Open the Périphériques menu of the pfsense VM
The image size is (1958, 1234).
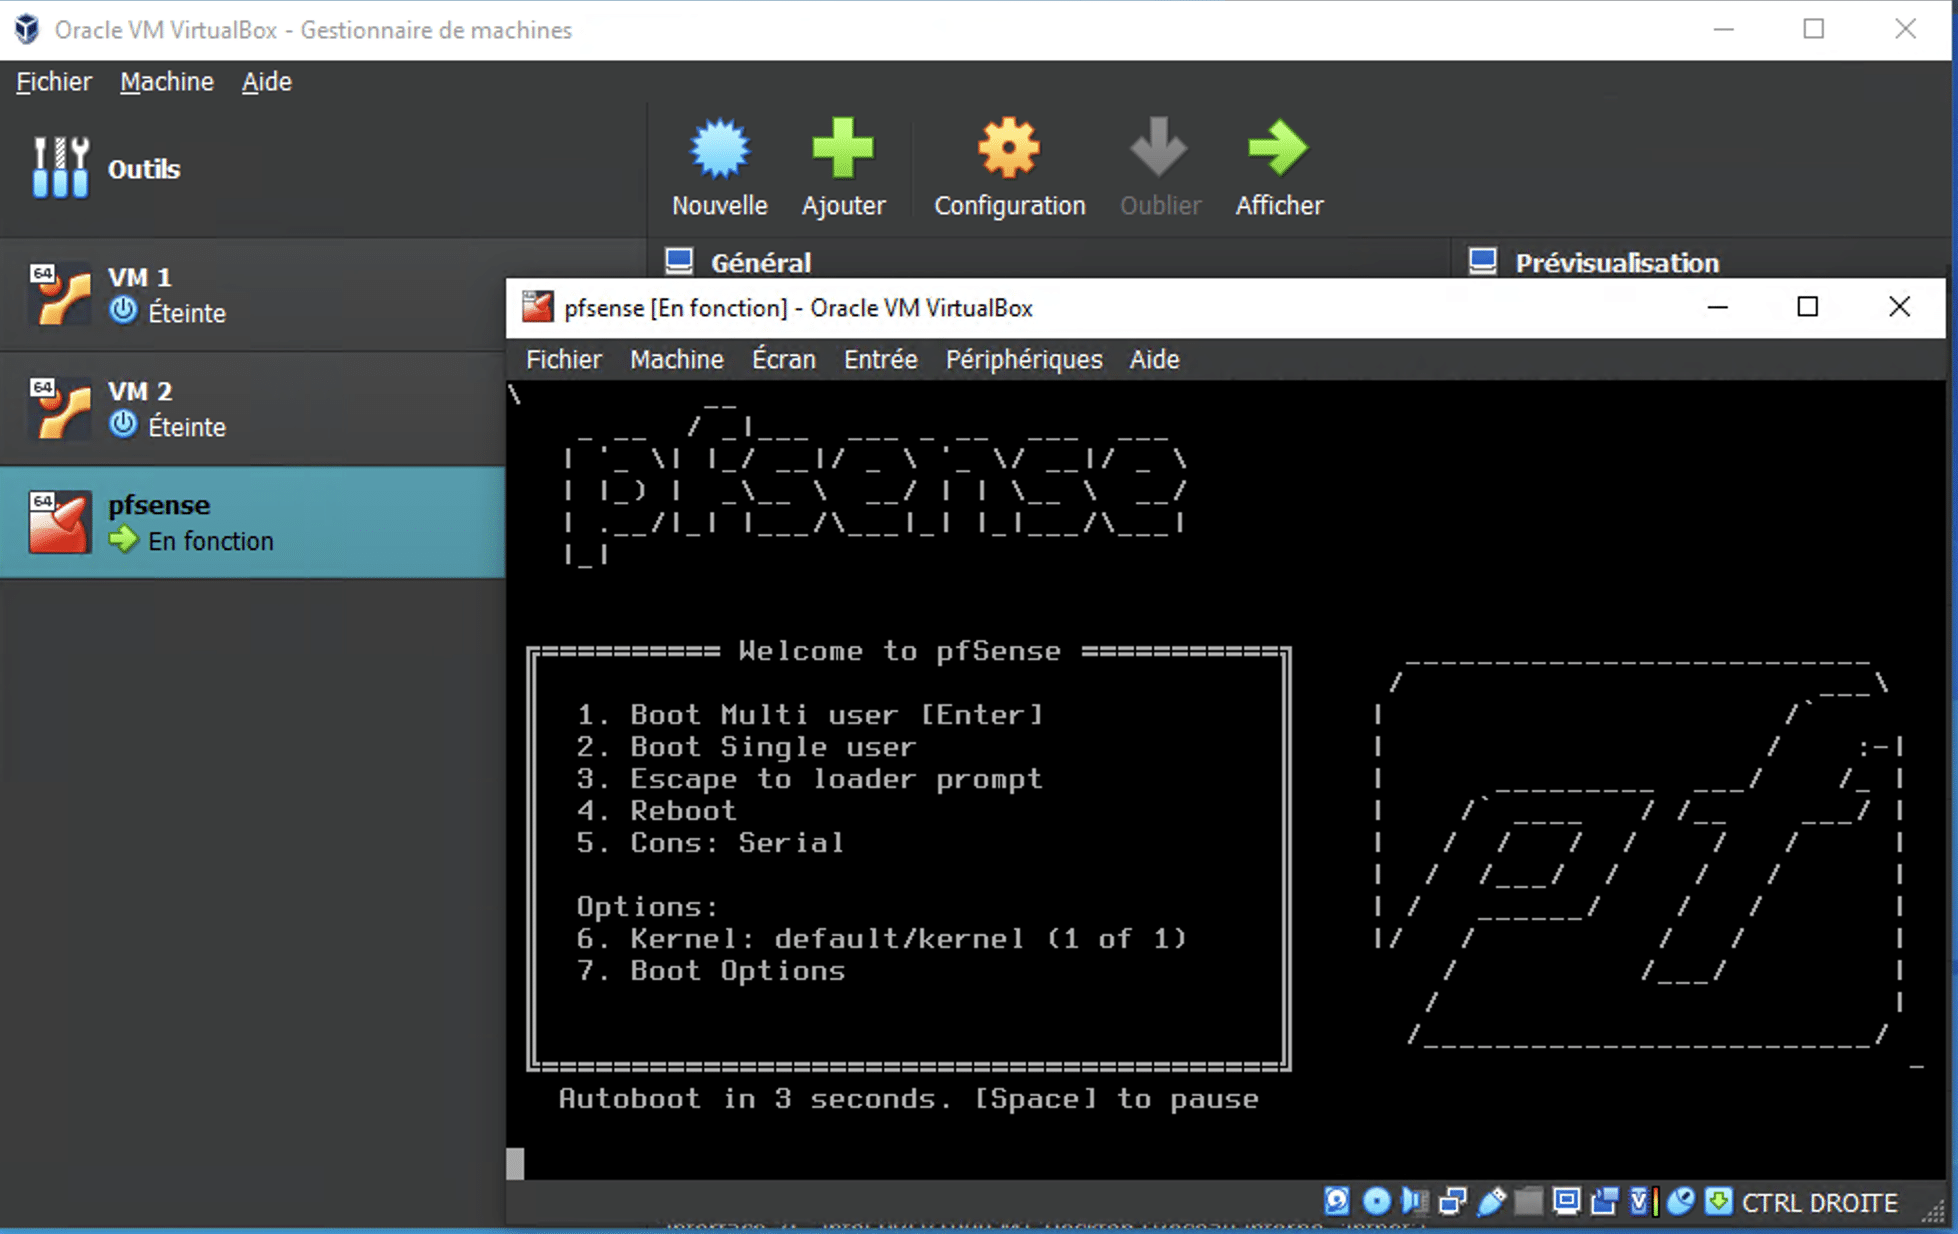click(1023, 360)
